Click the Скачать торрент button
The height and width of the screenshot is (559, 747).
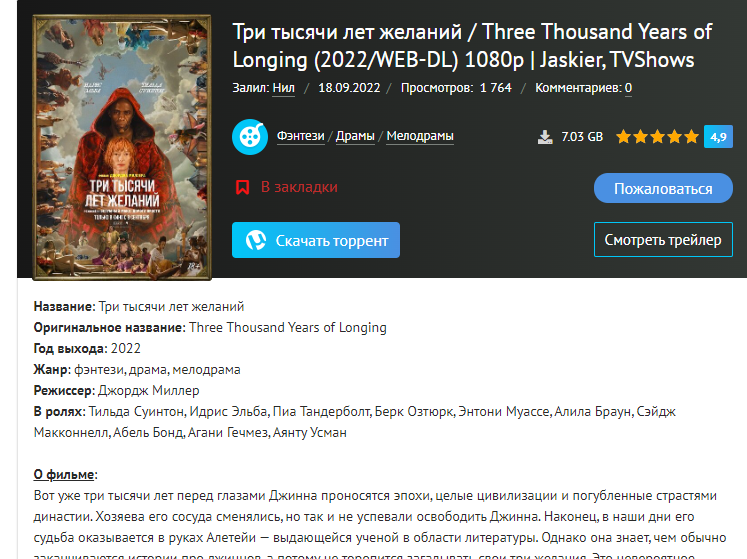(316, 240)
